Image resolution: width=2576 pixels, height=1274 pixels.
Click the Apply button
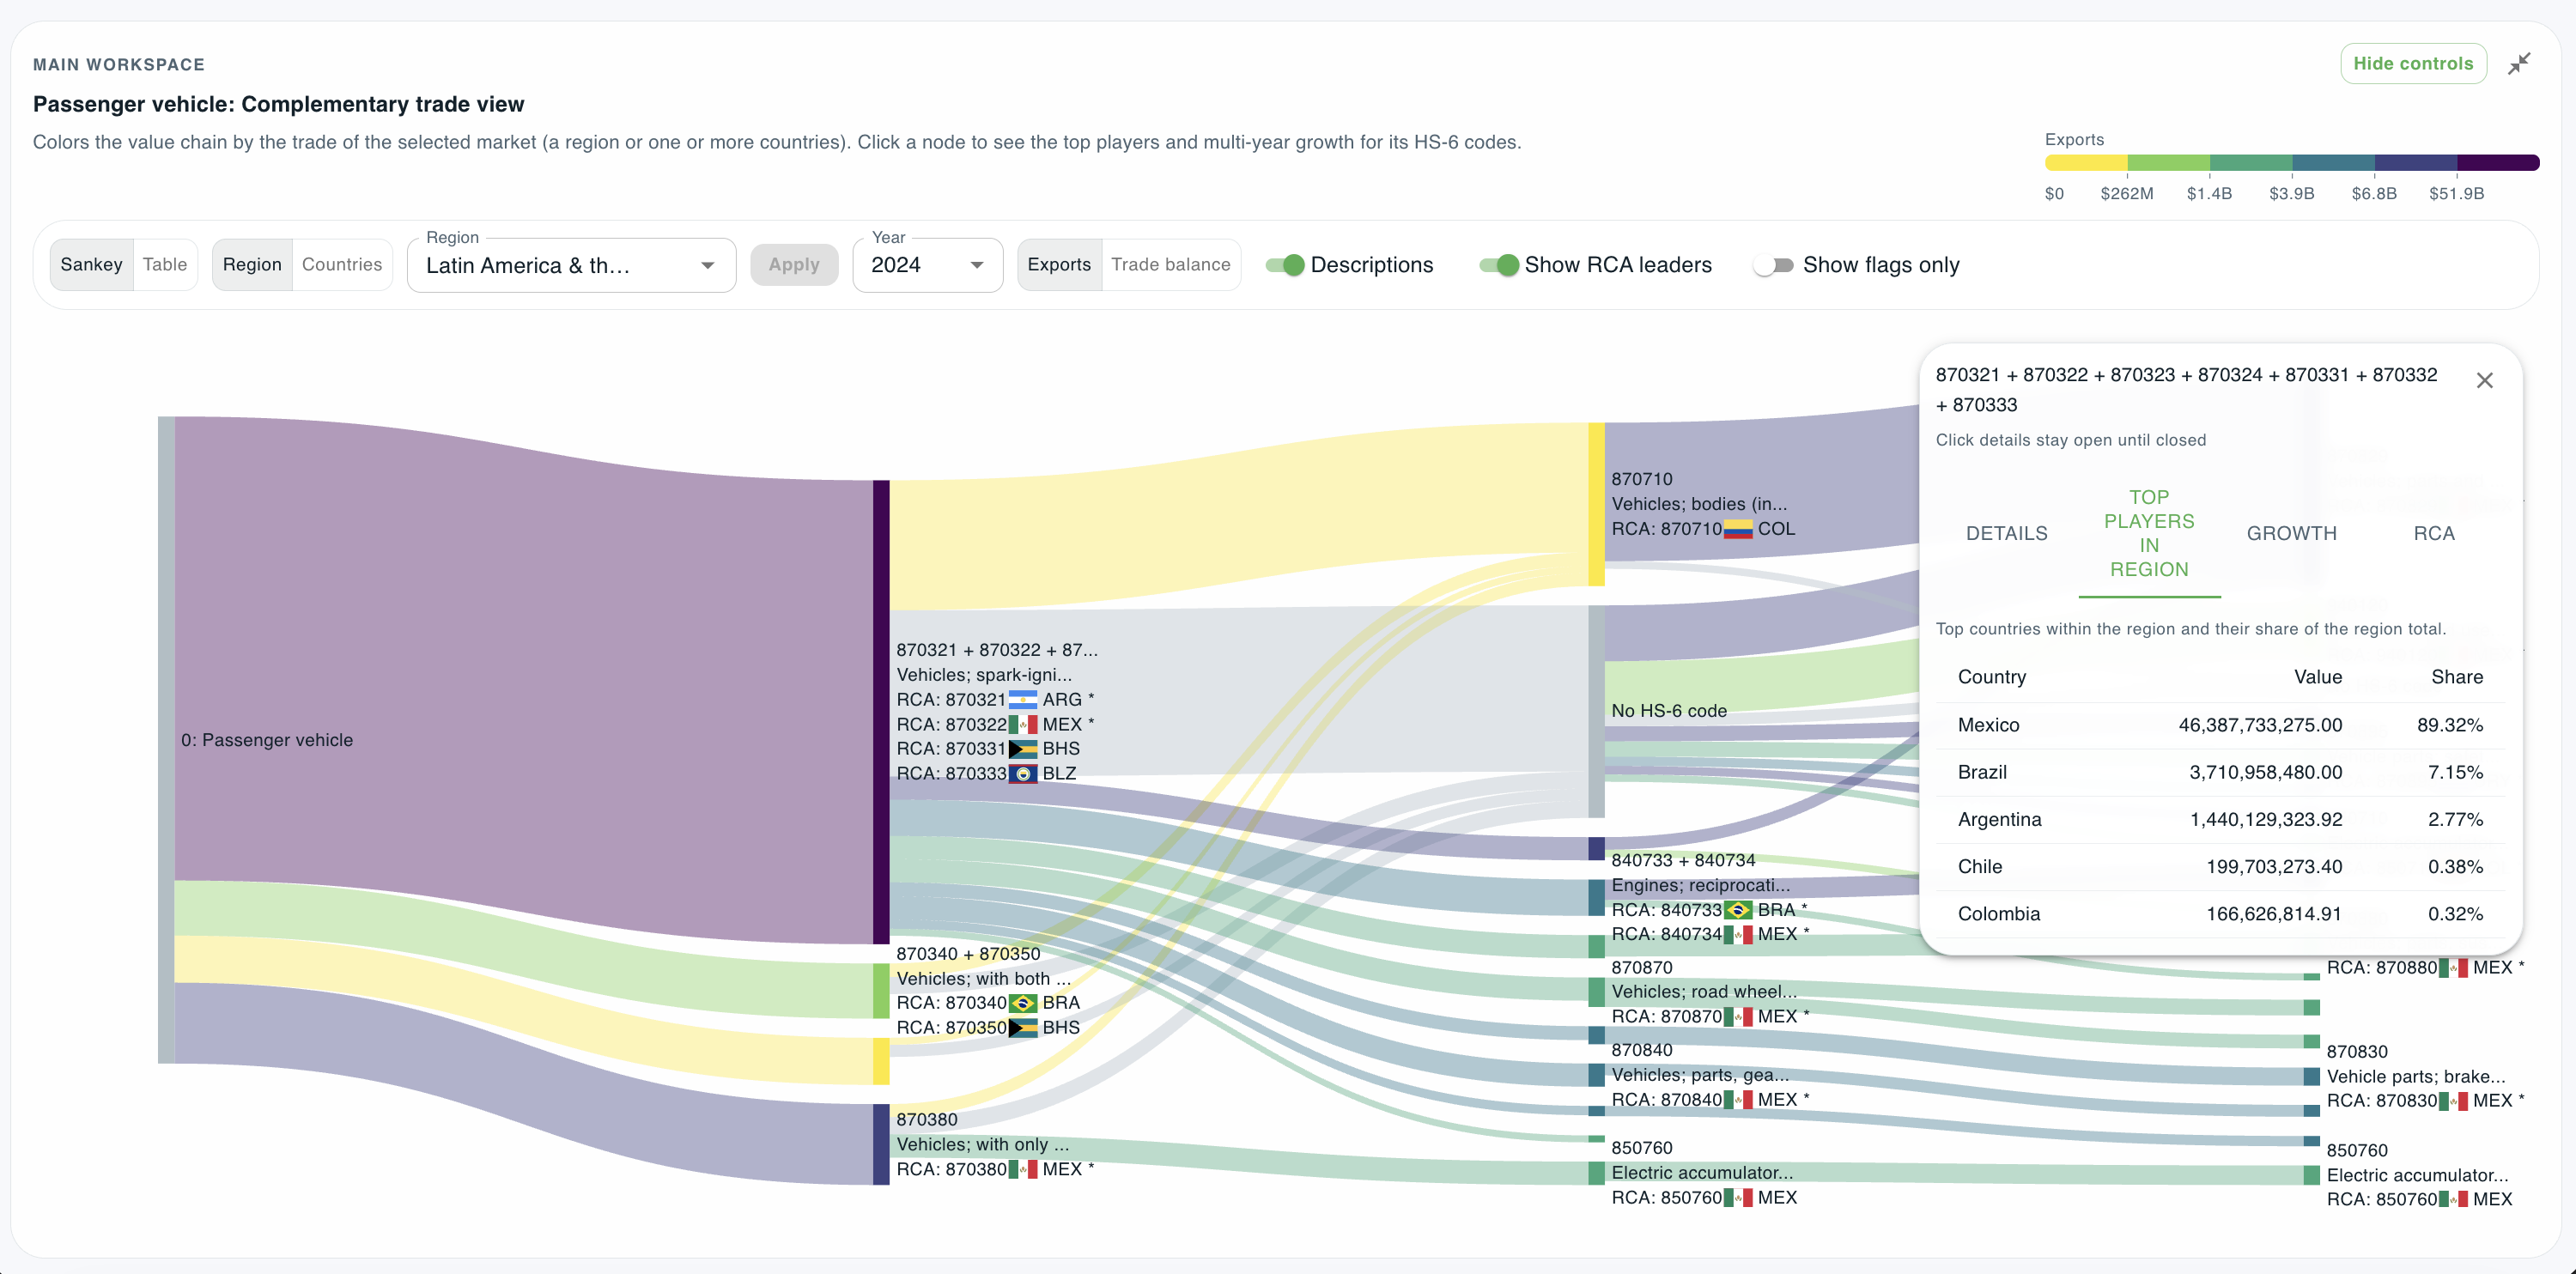coord(794,265)
